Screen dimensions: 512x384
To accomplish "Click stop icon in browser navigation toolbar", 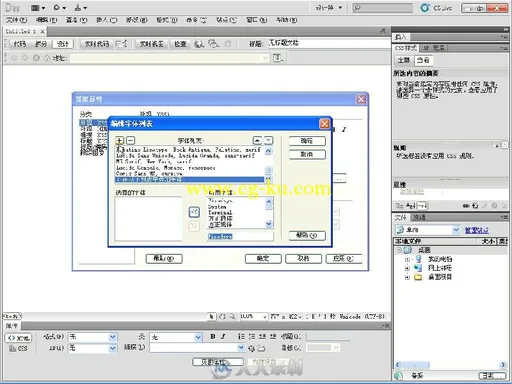I will pyautogui.click(x=36, y=58).
